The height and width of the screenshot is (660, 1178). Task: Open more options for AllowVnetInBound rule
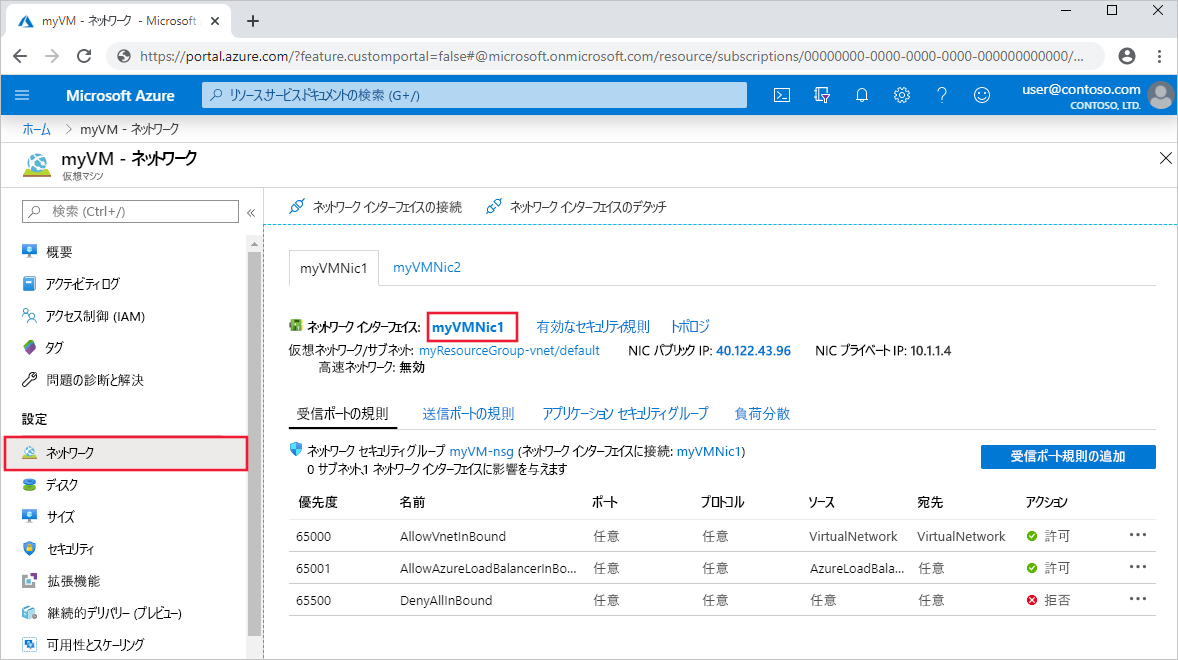(x=1137, y=535)
